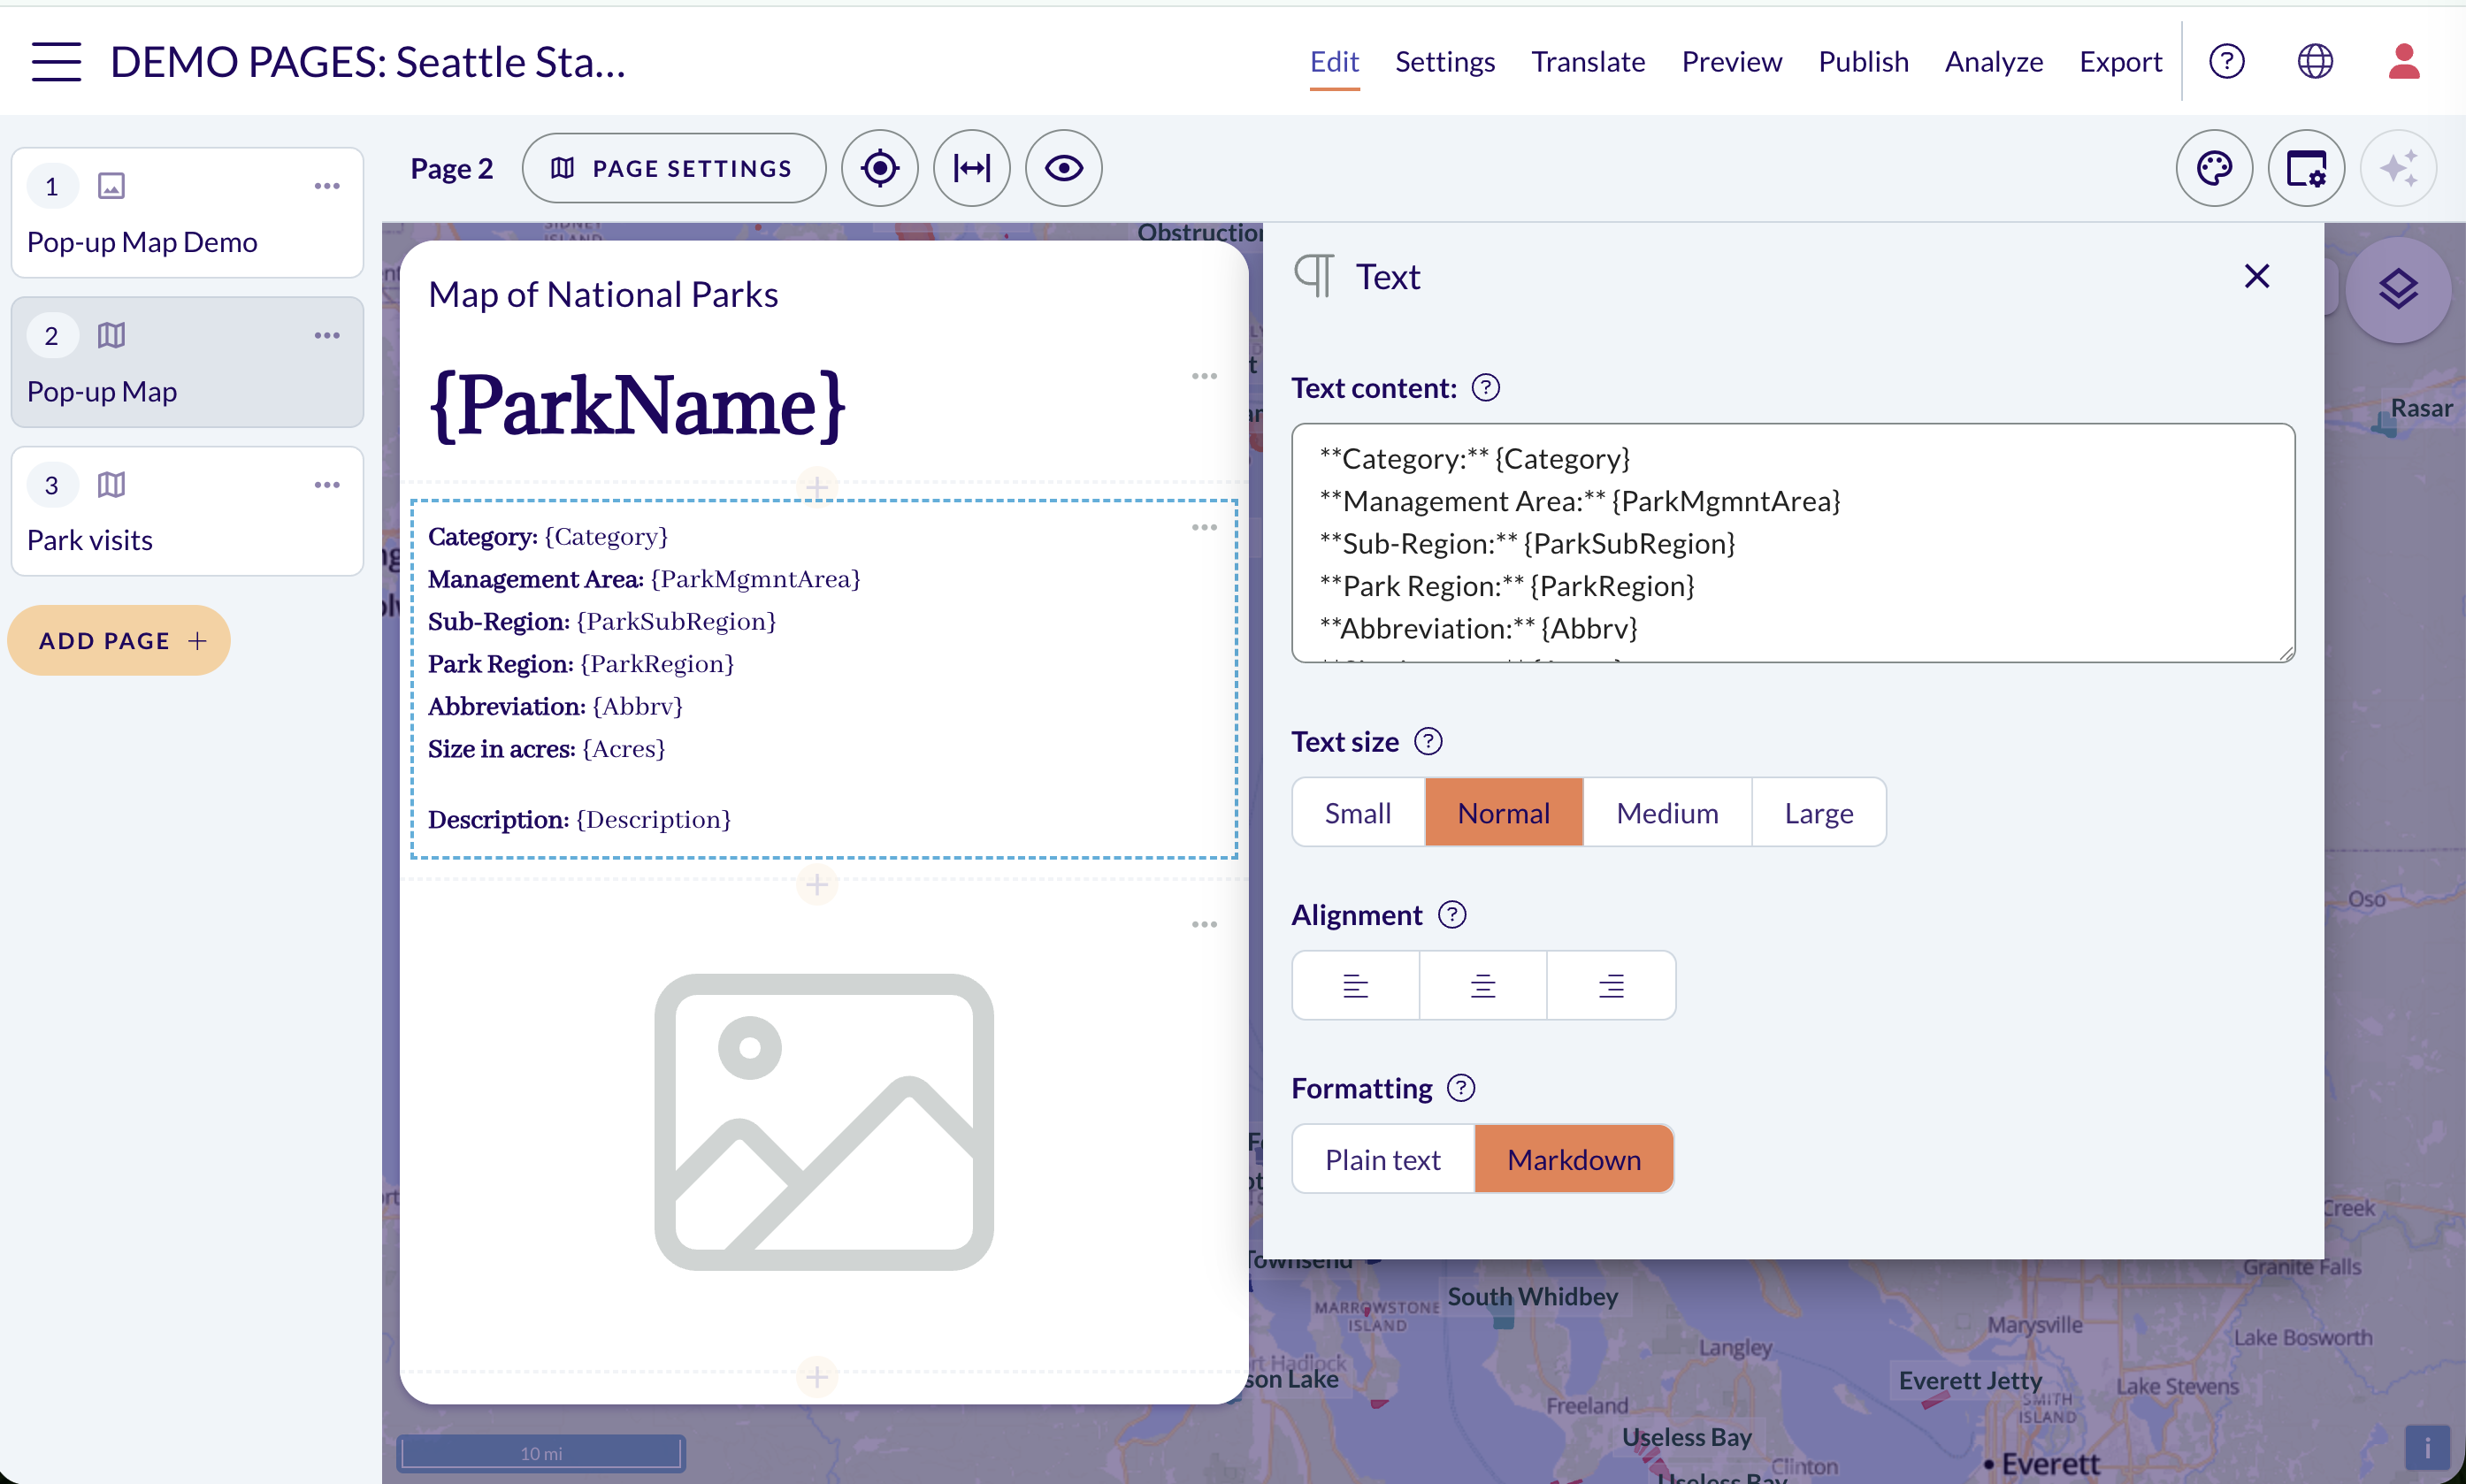Click the locate map position icon

(880, 168)
